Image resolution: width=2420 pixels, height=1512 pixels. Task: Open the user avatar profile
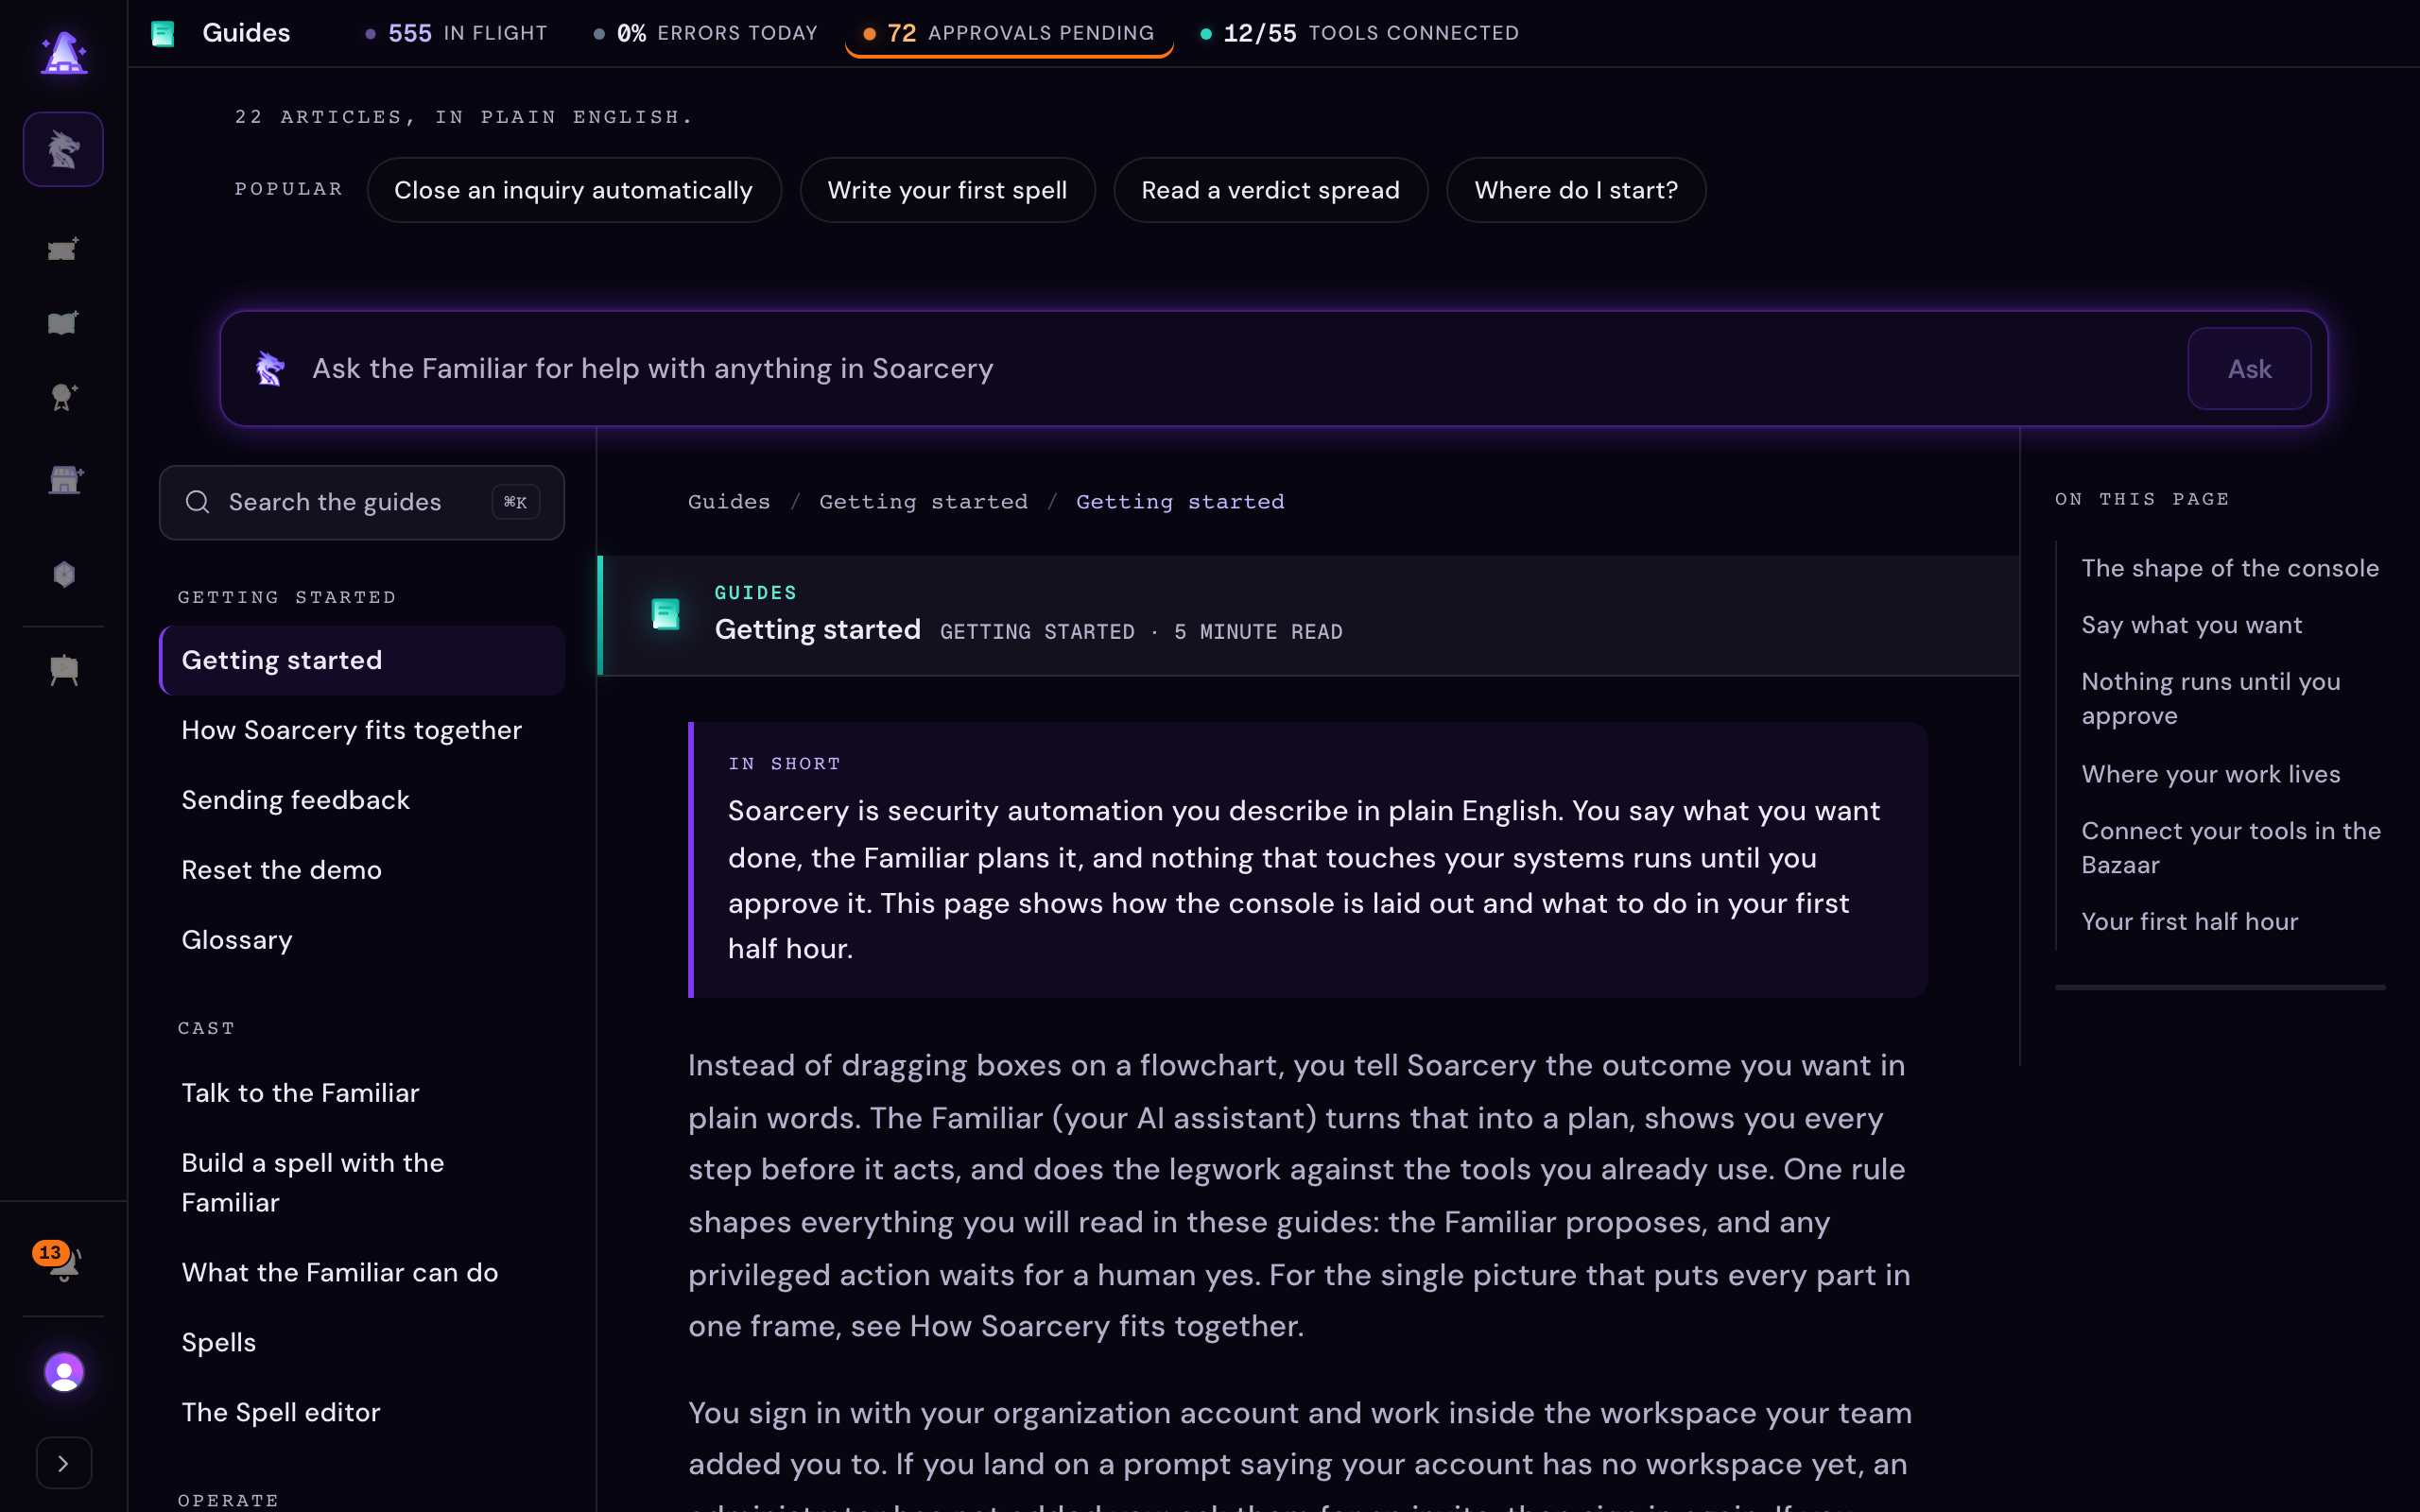click(x=64, y=1372)
